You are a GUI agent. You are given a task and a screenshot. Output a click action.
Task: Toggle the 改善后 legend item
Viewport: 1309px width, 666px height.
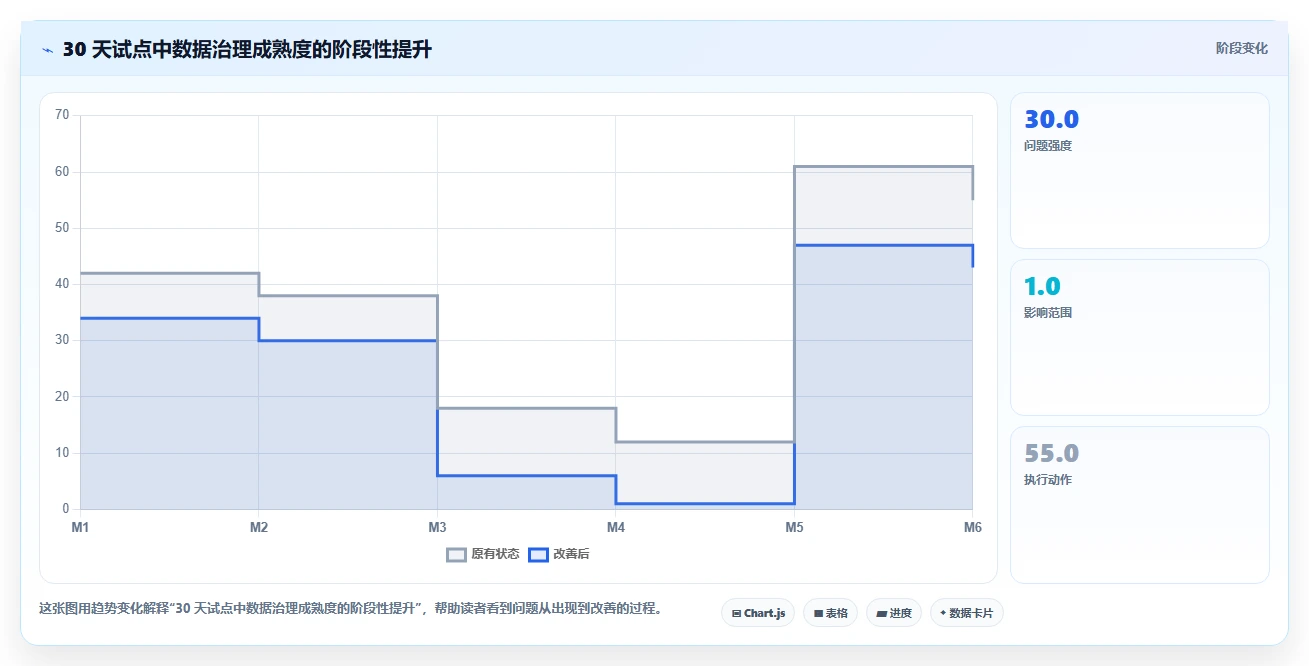559,554
